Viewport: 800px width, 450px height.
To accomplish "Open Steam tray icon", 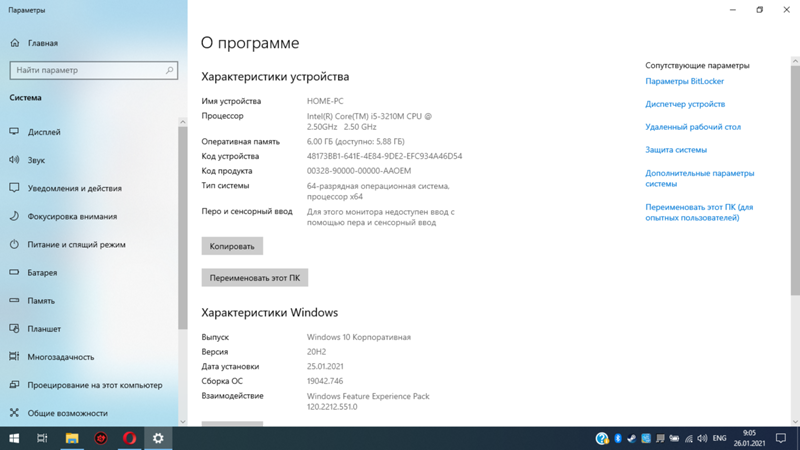I will (x=632, y=438).
